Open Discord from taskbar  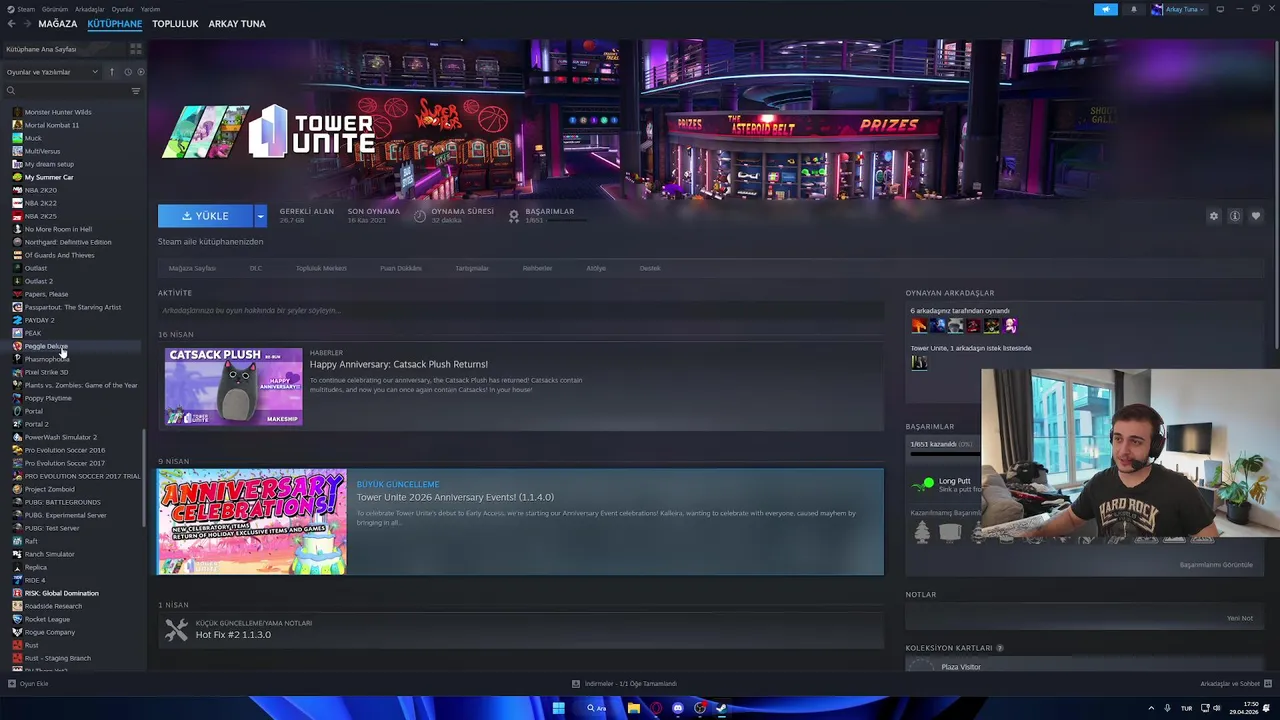pyautogui.click(x=678, y=708)
